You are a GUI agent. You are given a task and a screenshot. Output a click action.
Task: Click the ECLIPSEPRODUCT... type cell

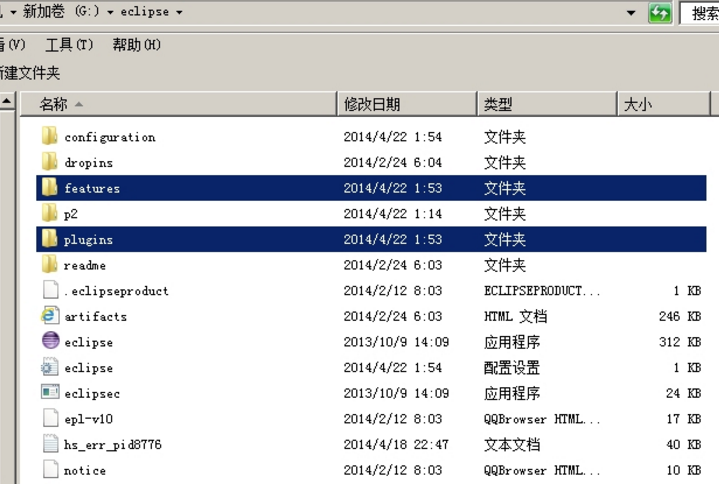coord(542,291)
